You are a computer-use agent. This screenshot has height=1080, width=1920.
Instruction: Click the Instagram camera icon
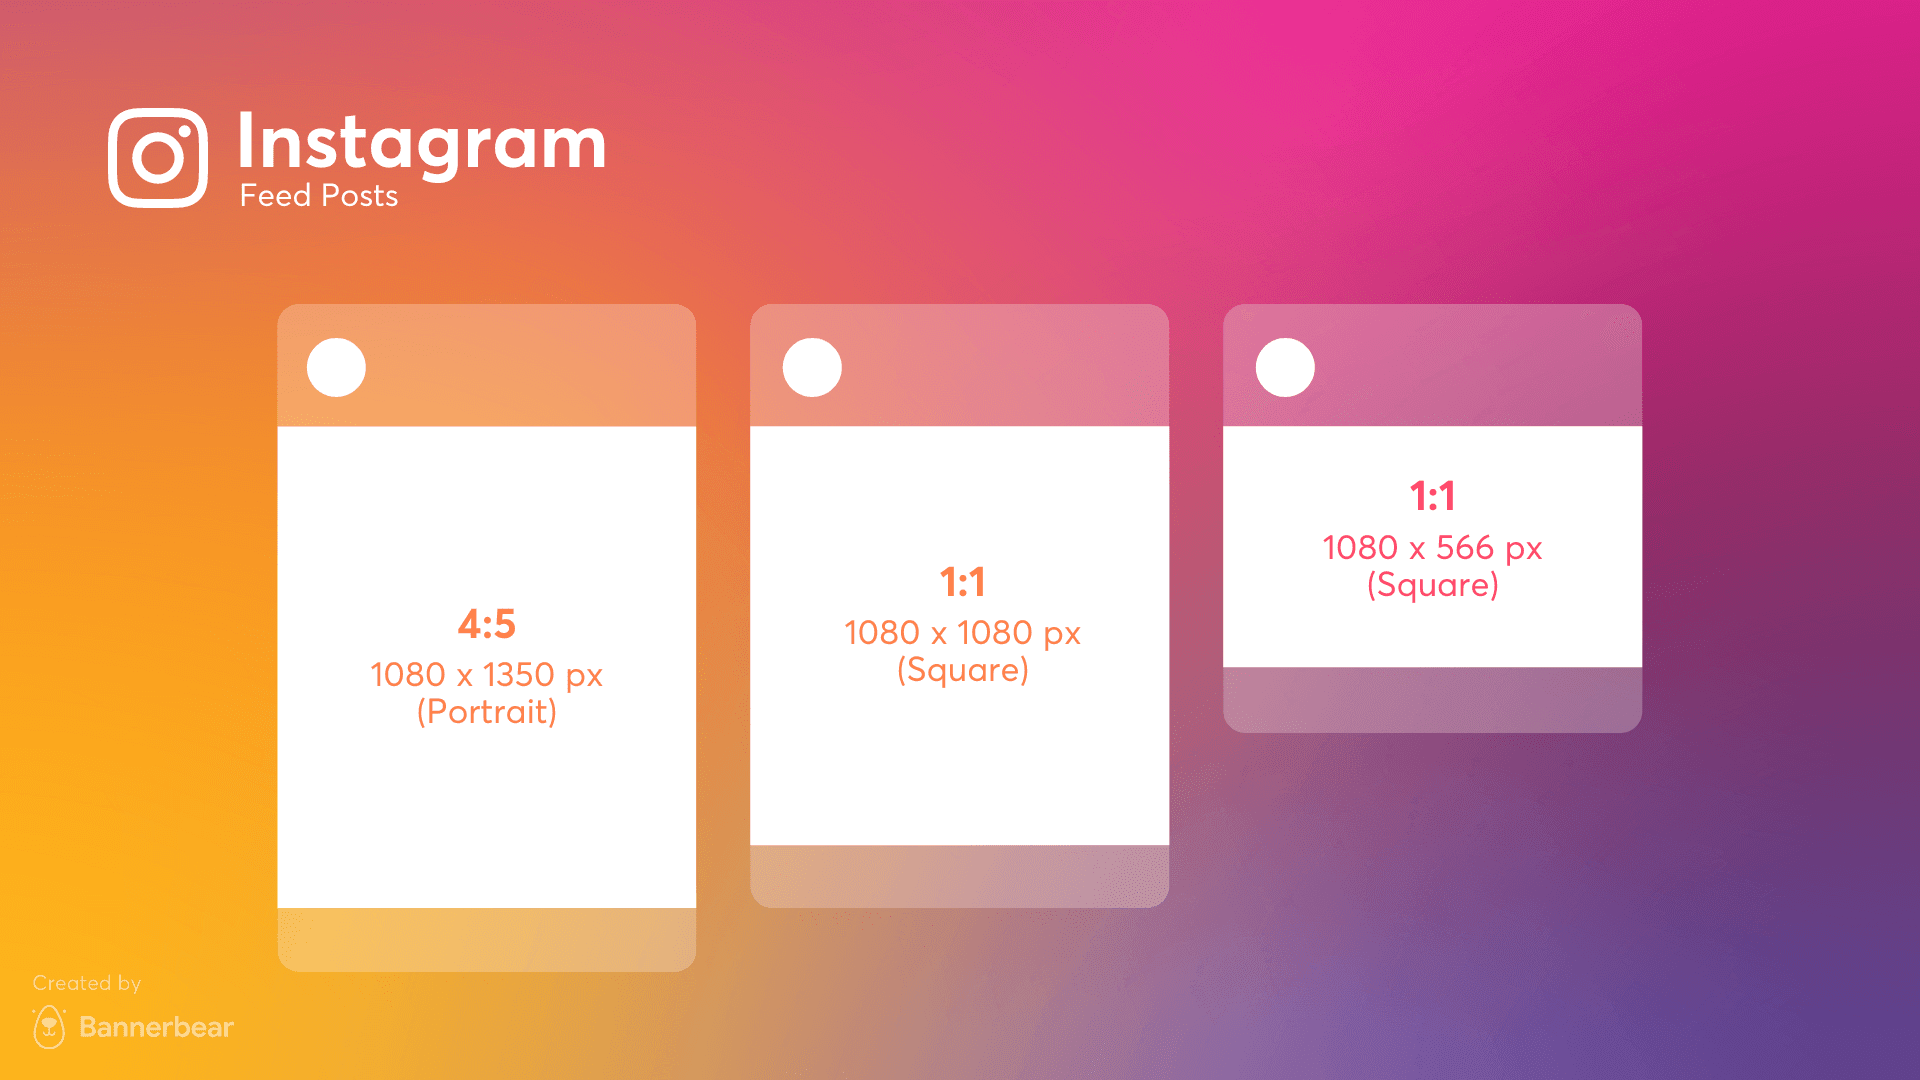(156, 156)
